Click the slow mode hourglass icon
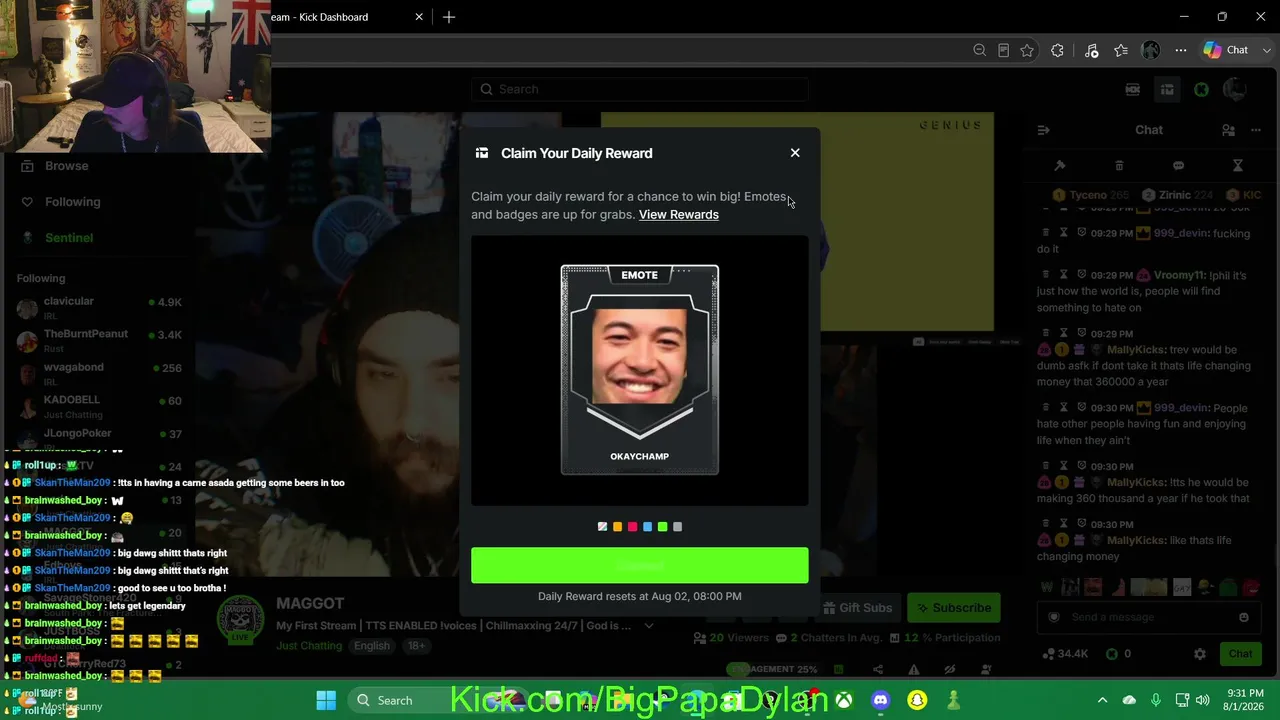The height and width of the screenshot is (720, 1280). click(x=1237, y=166)
